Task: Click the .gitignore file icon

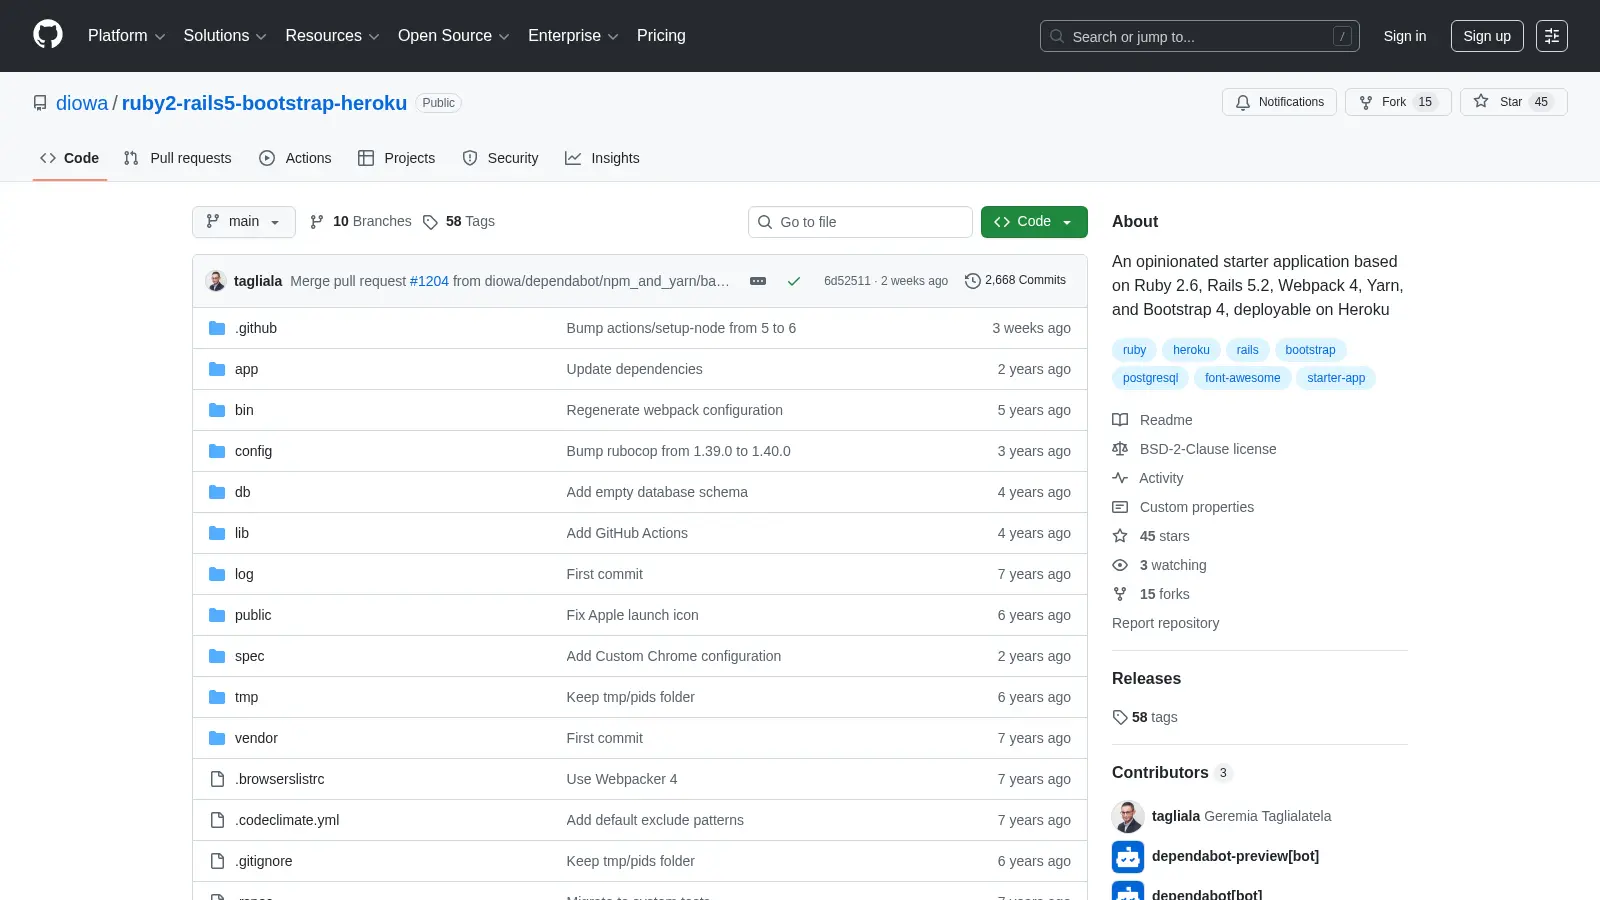Action: coord(217,861)
